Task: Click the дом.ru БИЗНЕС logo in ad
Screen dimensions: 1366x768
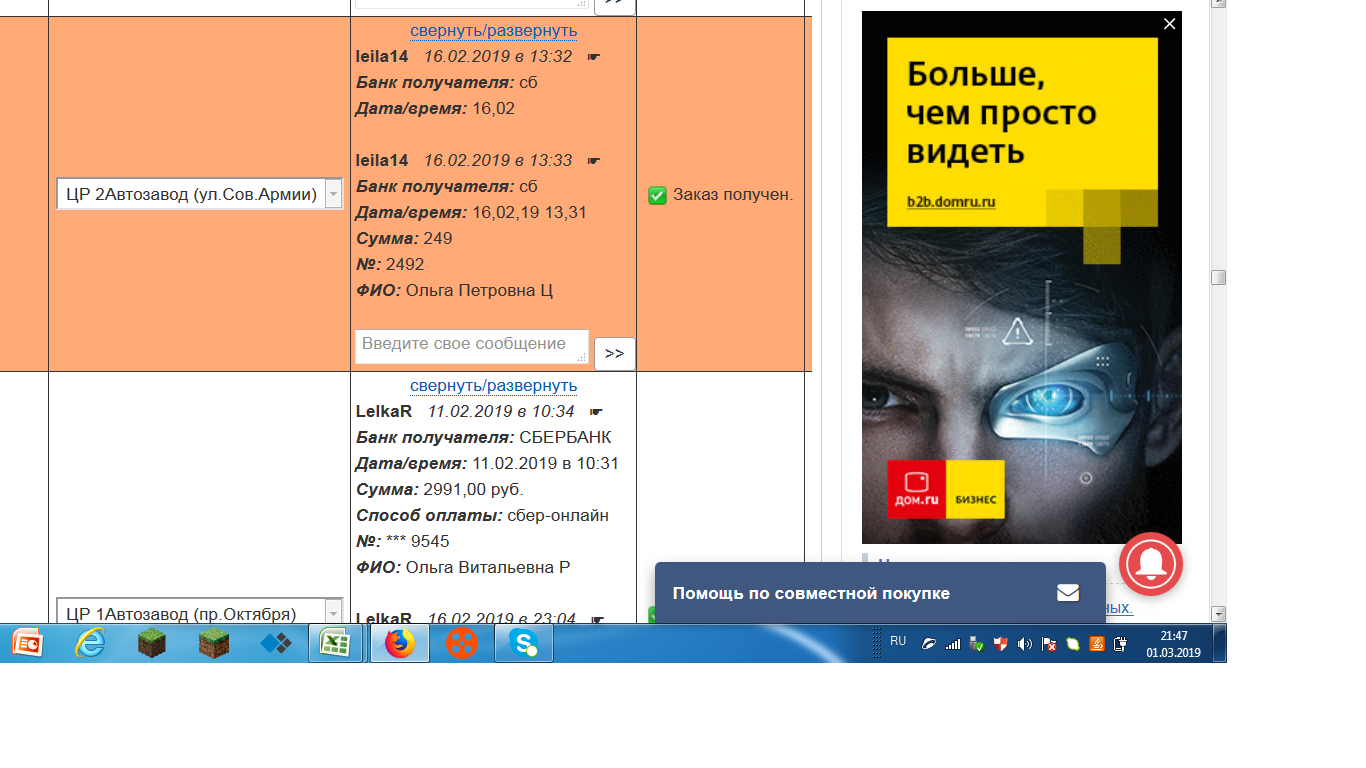Action: (x=946, y=489)
